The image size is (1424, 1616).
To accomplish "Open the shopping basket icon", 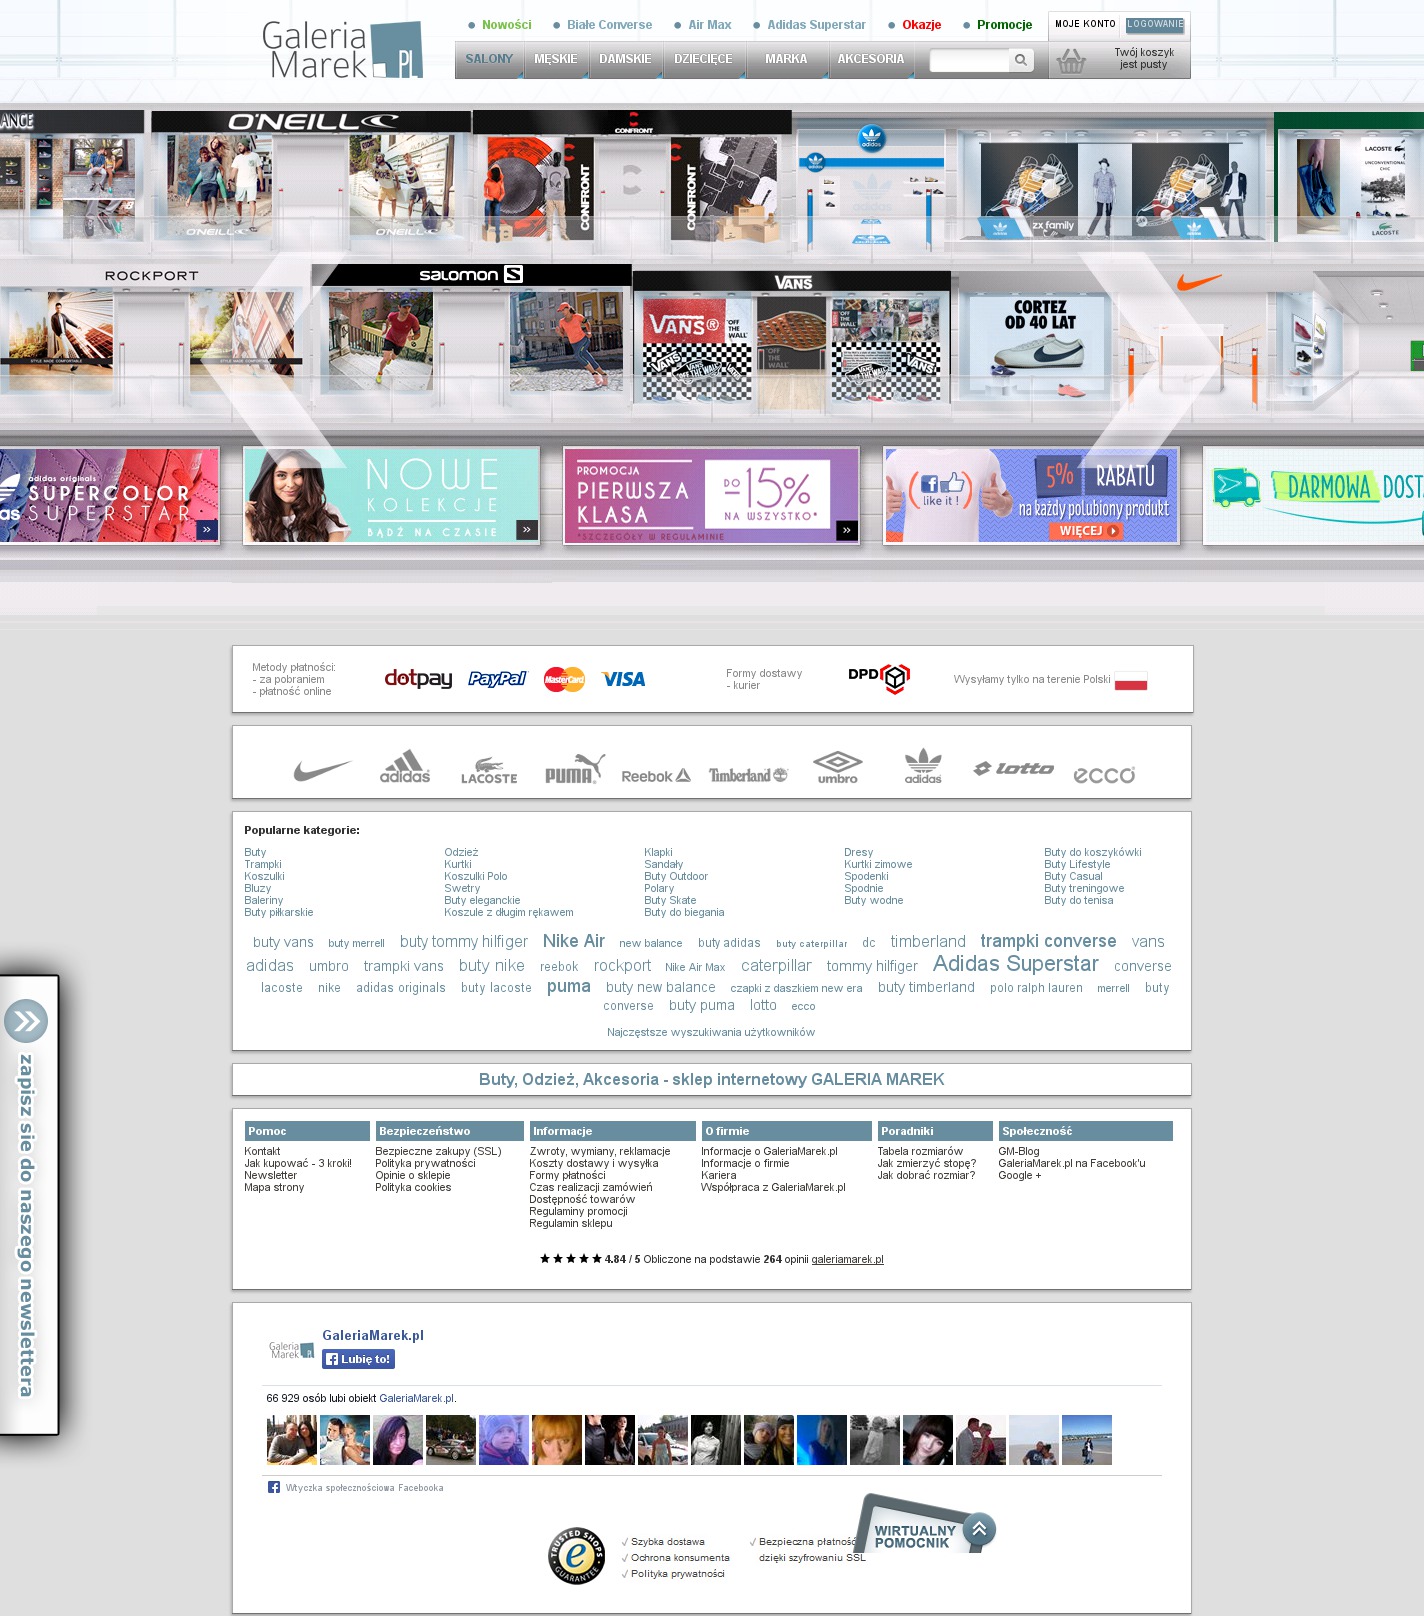I will 1071,62.
